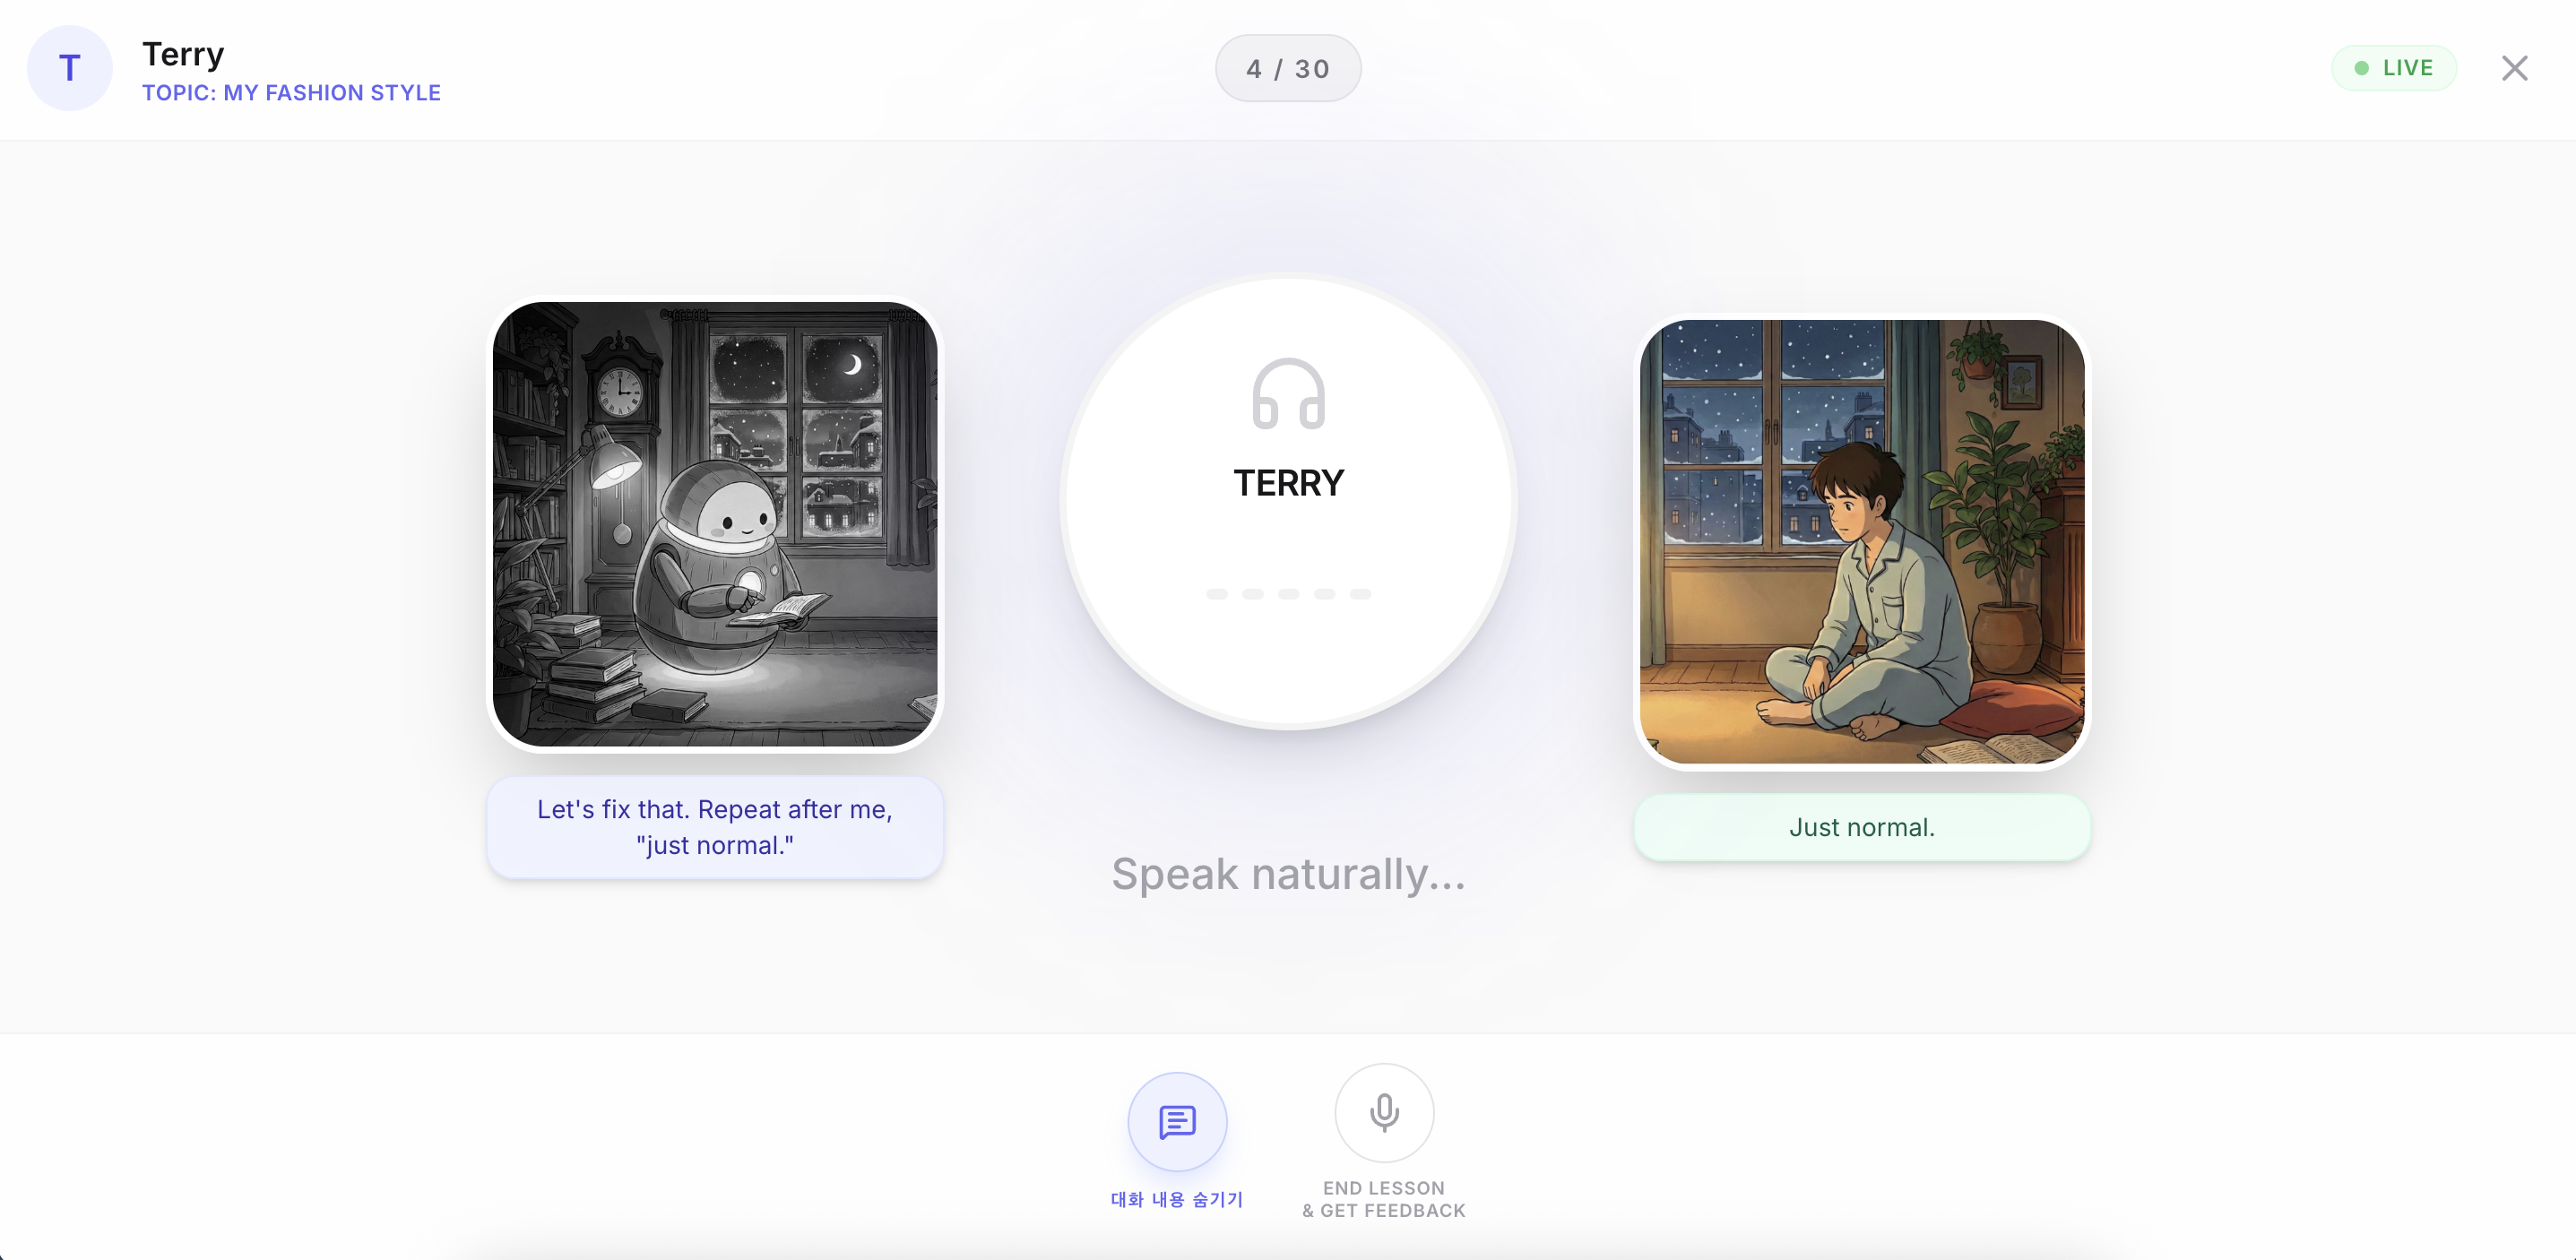Click the "Let's fix that" tutor bubble
The height and width of the screenshot is (1260, 2576).
coord(715,827)
